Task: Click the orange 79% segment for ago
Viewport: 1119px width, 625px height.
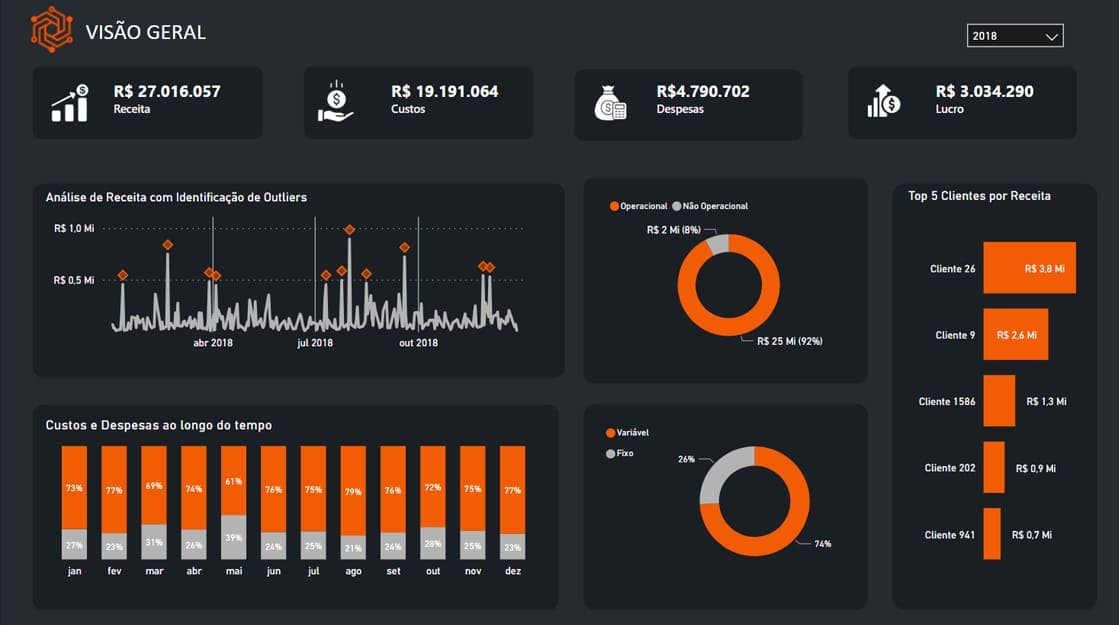Action: (353, 491)
